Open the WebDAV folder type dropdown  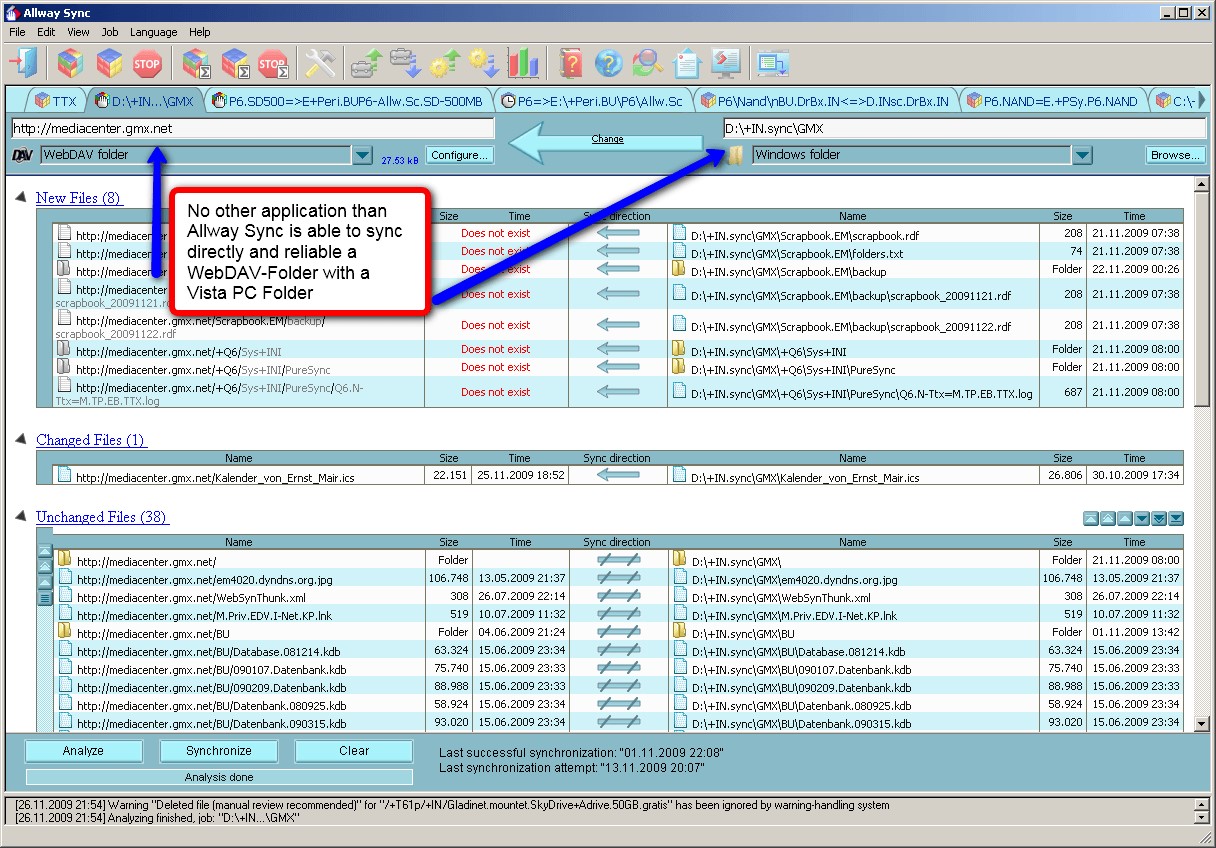coord(362,155)
